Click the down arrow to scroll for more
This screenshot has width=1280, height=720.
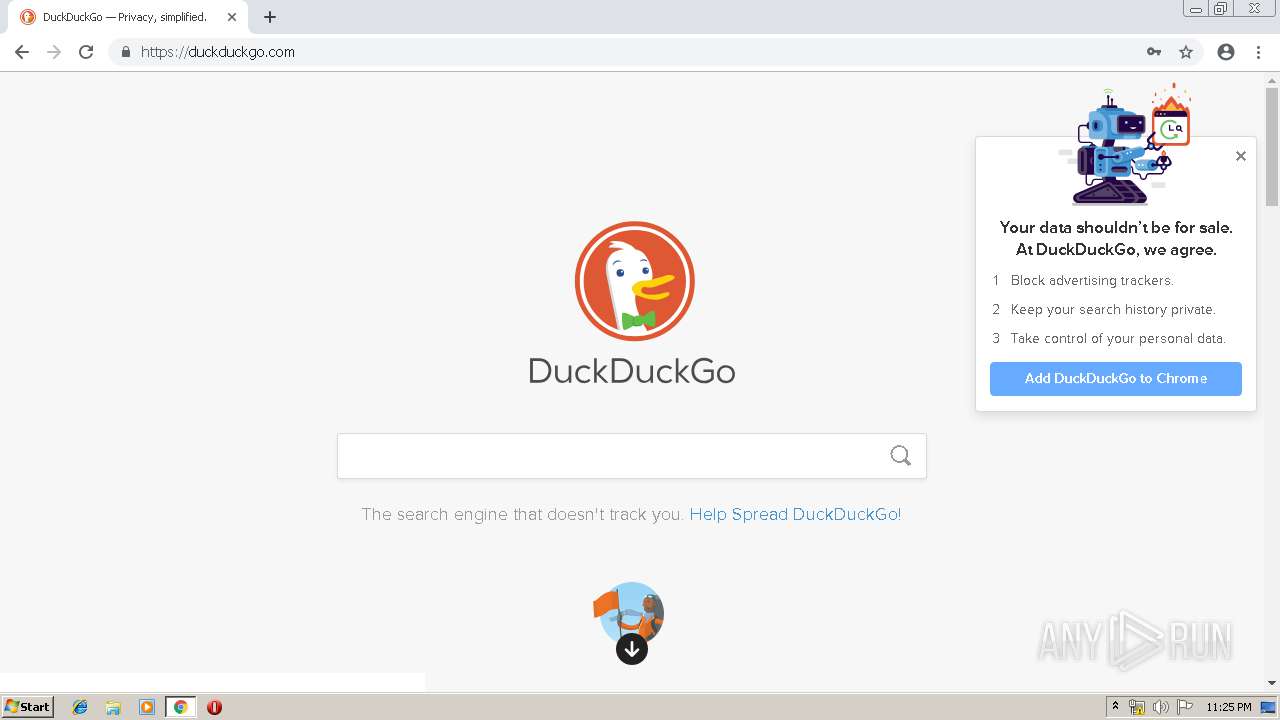pos(631,649)
